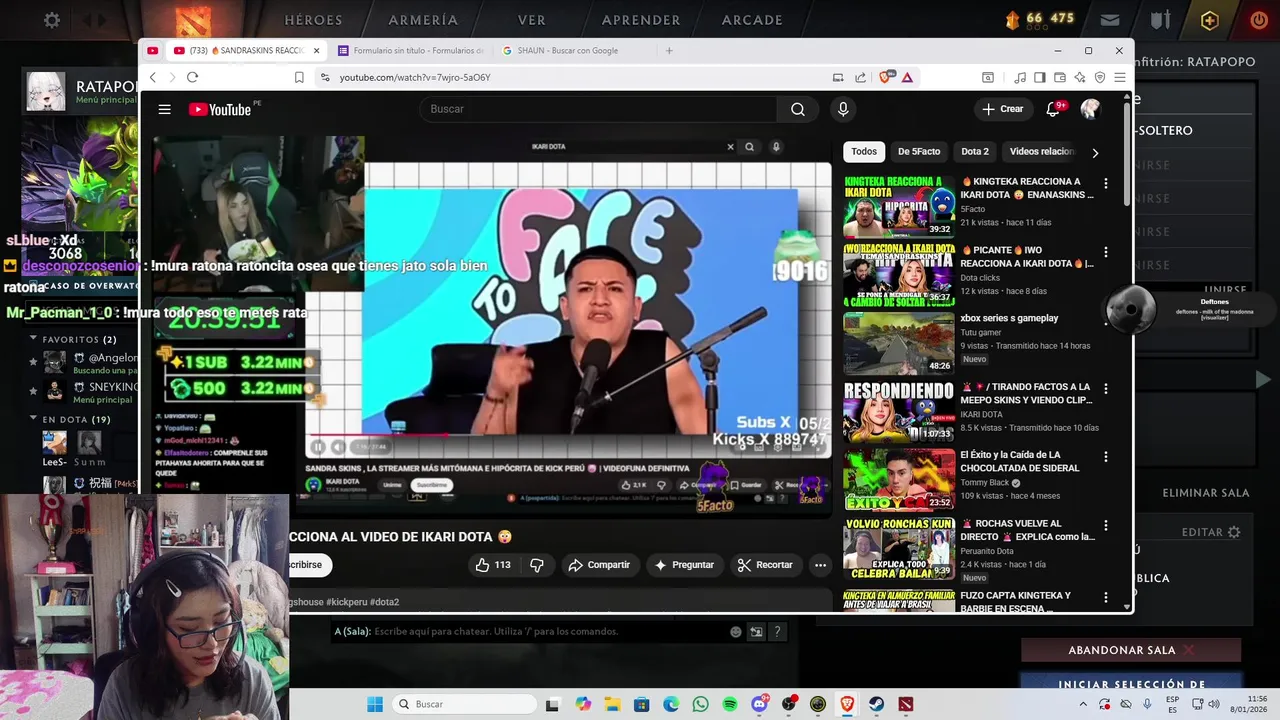Click ABANDONAR SALA in Dota lobby
This screenshot has width=1280, height=720.
tap(1133, 650)
